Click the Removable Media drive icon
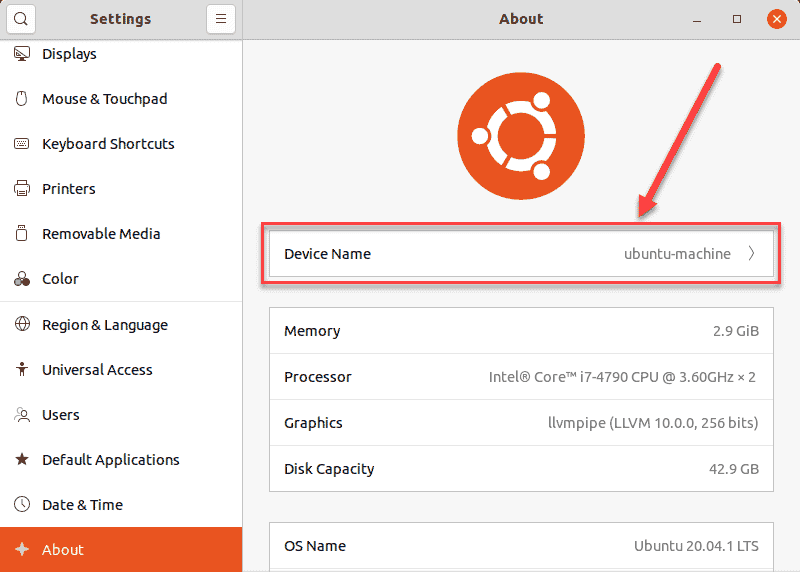This screenshot has width=800, height=572. (21, 233)
